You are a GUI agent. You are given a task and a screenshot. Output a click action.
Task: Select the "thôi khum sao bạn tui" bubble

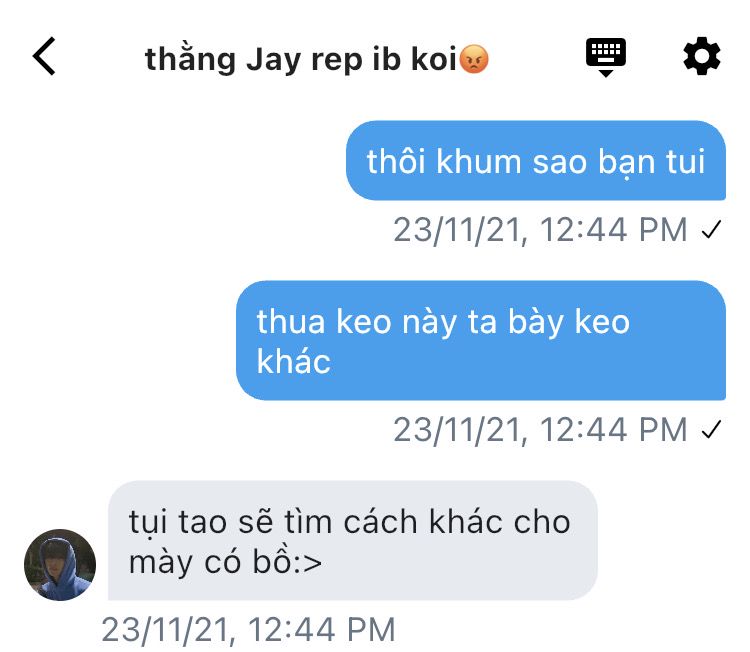click(536, 160)
